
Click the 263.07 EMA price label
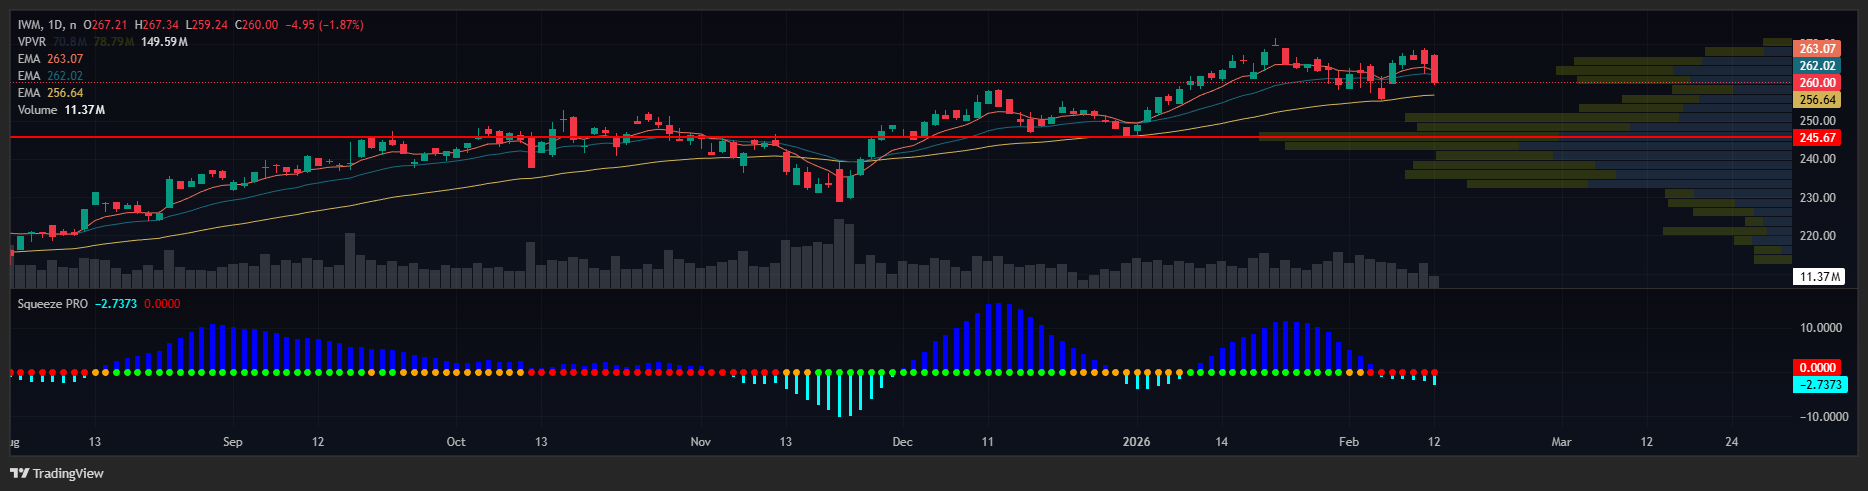(1817, 49)
